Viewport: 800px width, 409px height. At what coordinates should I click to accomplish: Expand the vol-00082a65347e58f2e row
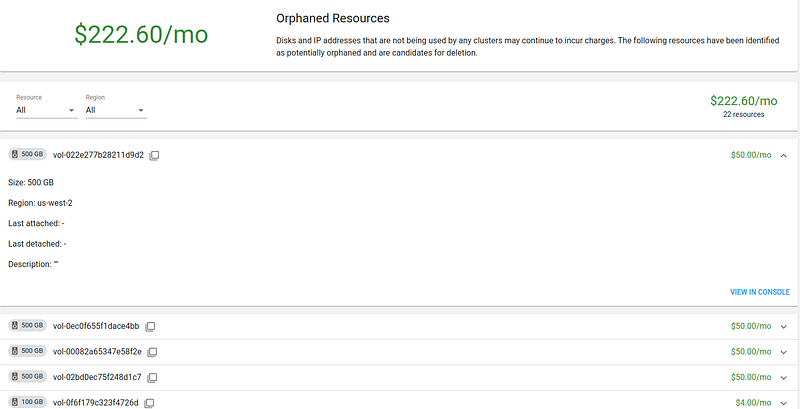[x=784, y=352]
